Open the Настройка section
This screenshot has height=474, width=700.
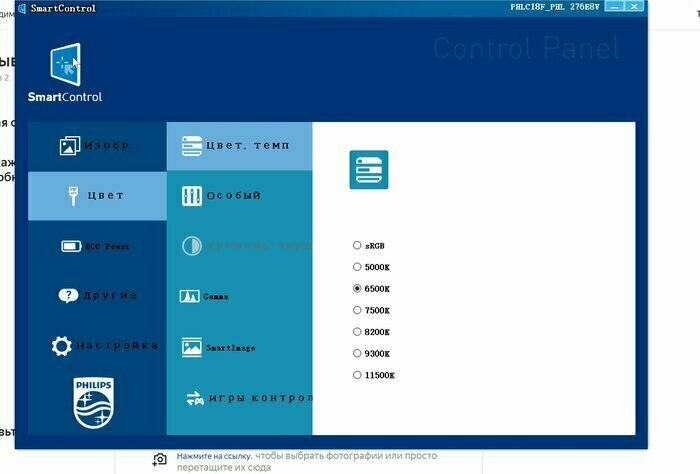[x=97, y=346]
